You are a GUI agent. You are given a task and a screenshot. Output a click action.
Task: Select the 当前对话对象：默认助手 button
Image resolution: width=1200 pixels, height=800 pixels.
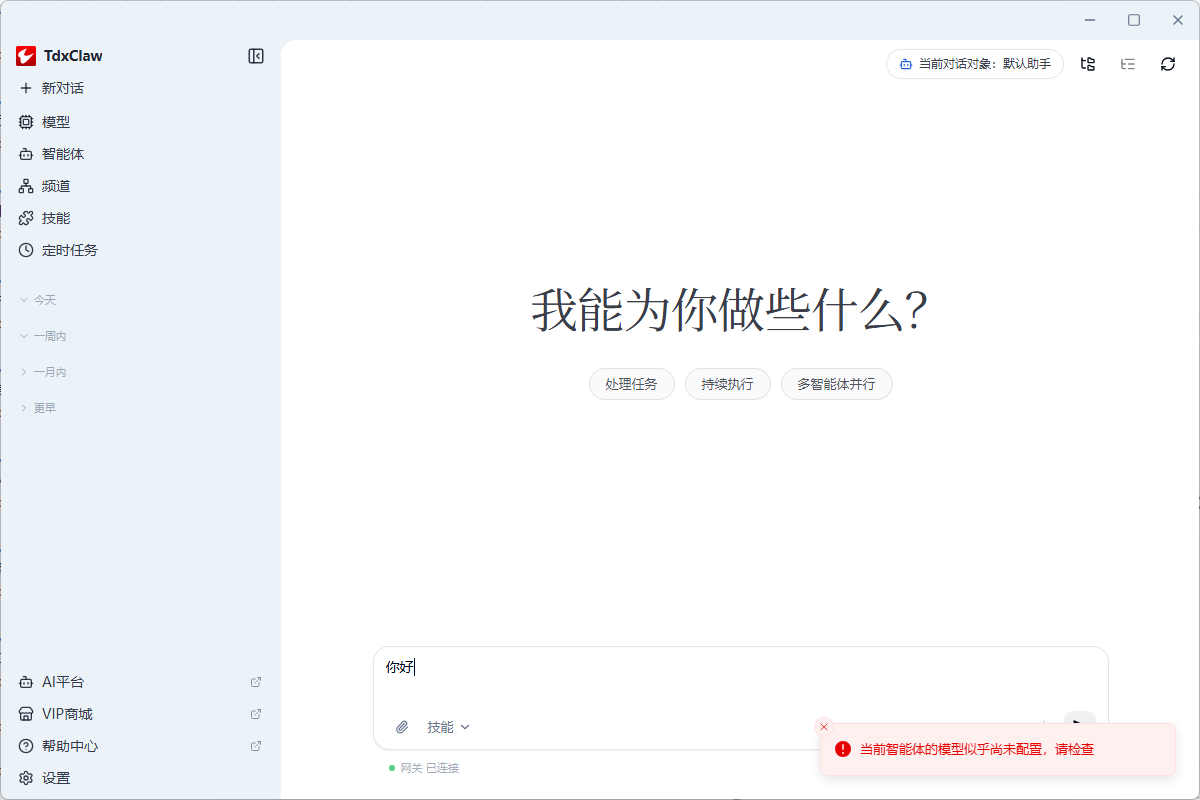pyautogui.click(x=975, y=64)
